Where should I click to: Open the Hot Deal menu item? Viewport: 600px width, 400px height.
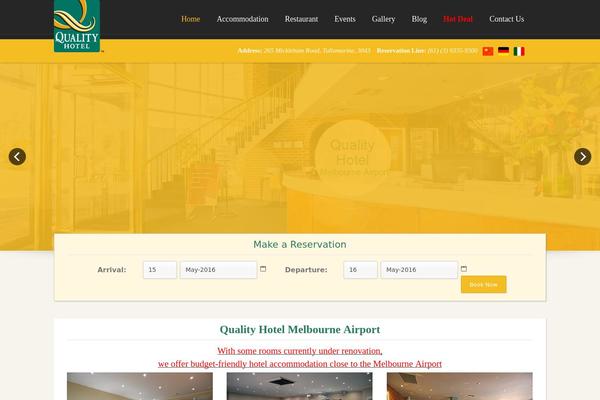click(x=458, y=19)
